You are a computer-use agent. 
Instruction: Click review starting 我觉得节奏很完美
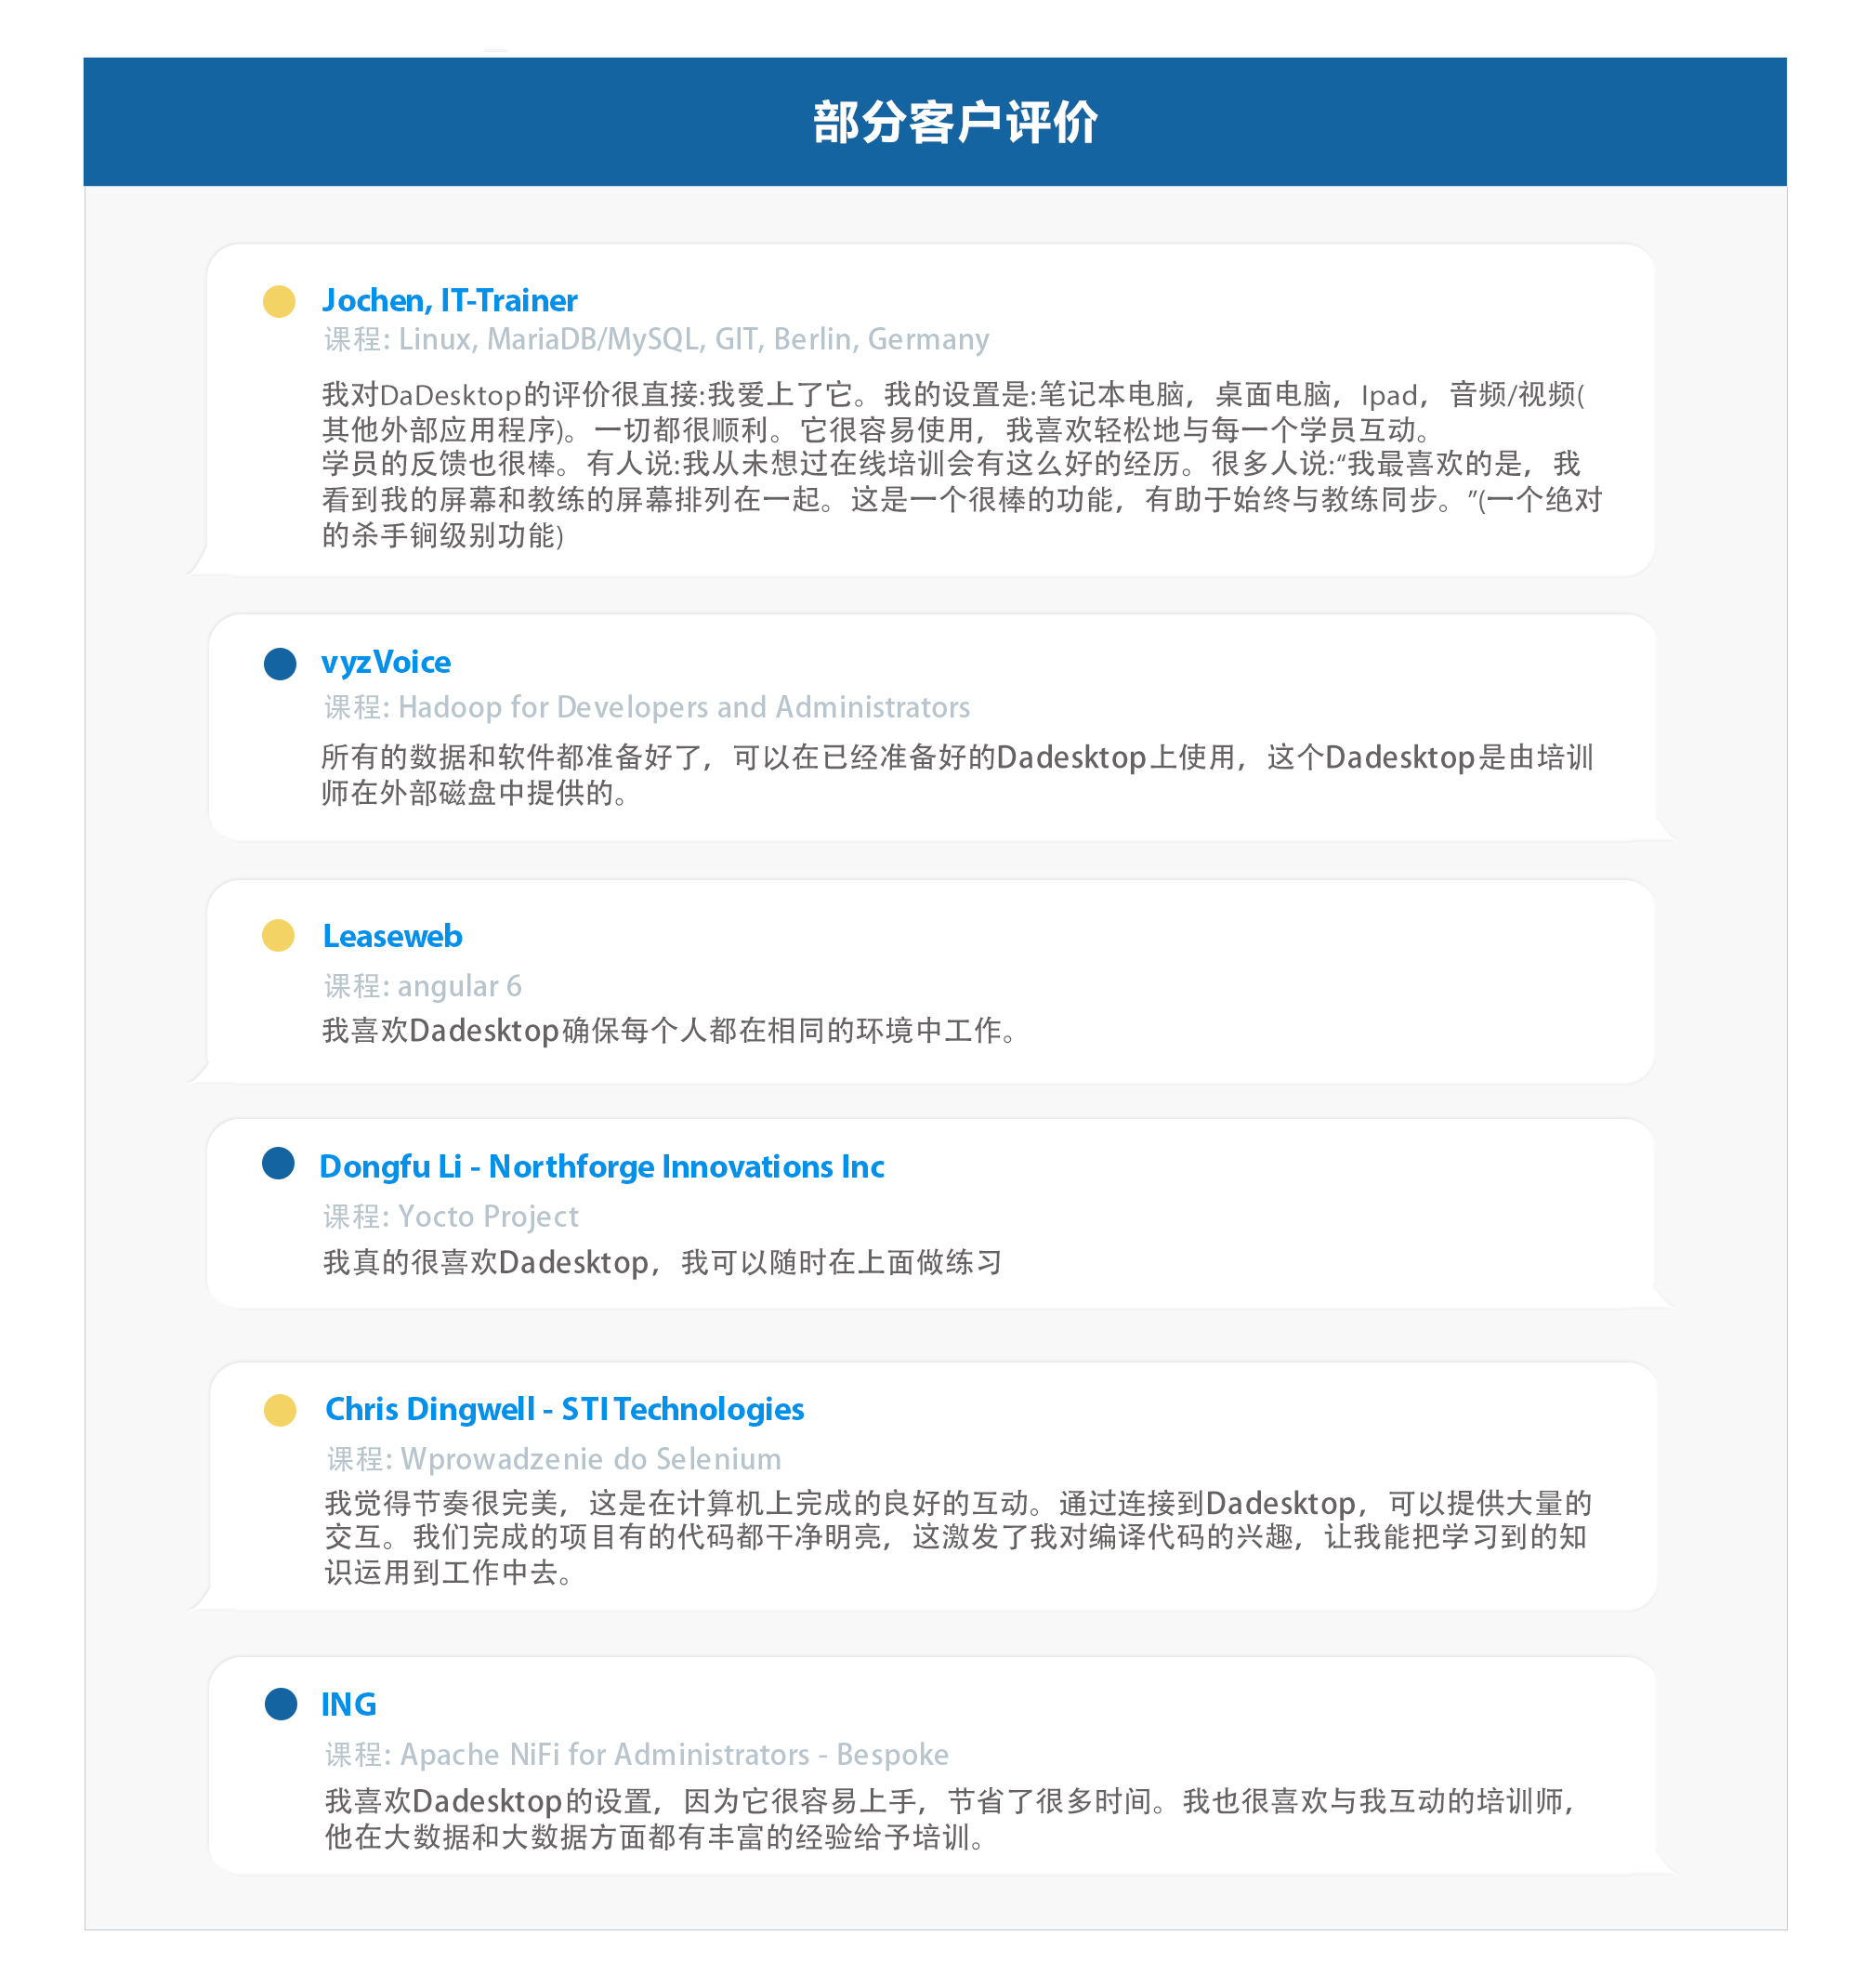pyautogui.click(x=957, y=1537)
